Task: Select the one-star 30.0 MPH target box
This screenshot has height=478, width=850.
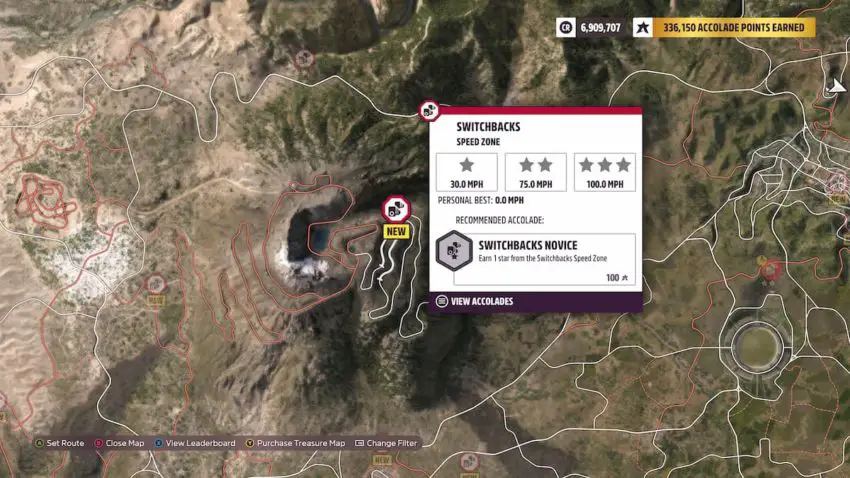Action: [467, 172]
